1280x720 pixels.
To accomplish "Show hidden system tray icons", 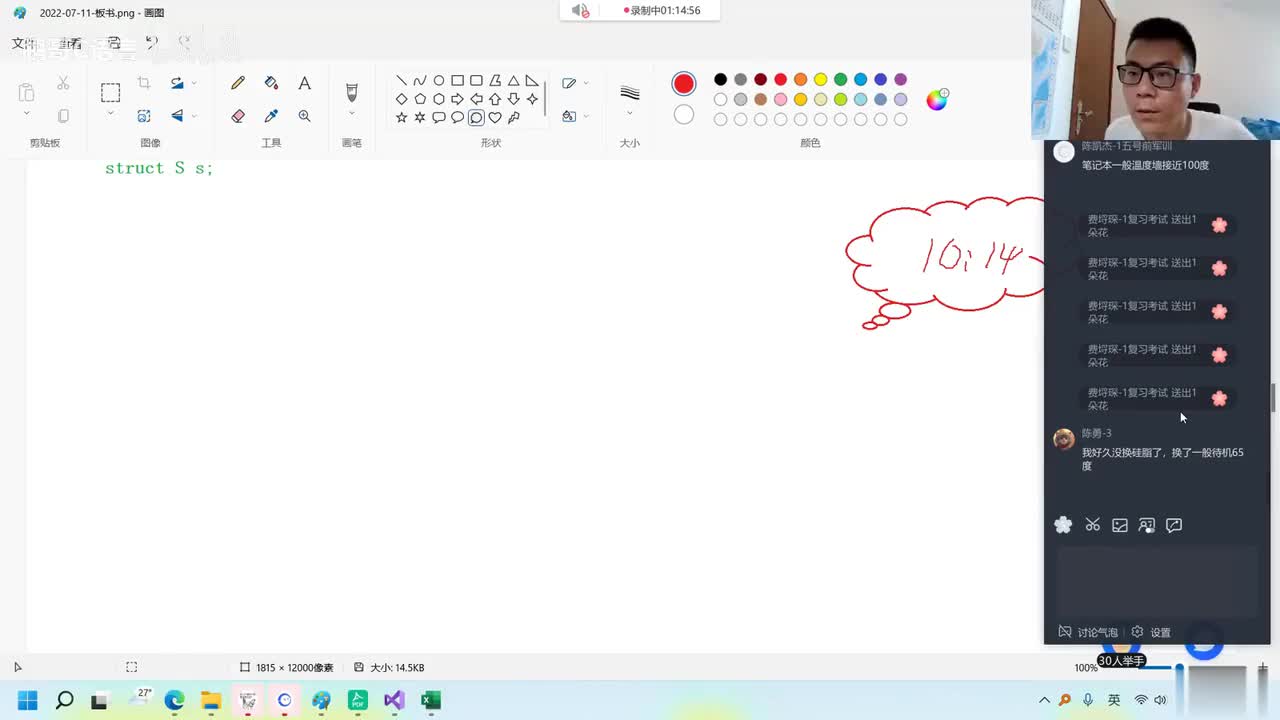I will [1045, 700].
